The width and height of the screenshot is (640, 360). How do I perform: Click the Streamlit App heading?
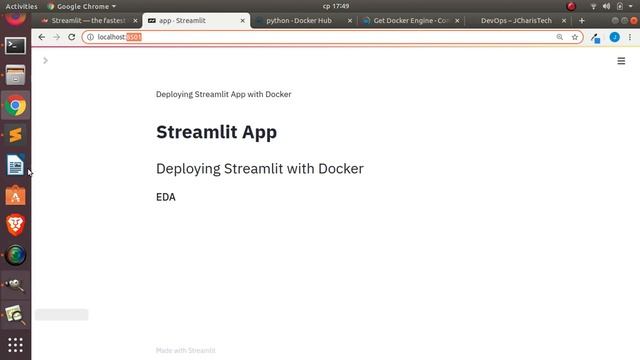(x=216, y=132)
